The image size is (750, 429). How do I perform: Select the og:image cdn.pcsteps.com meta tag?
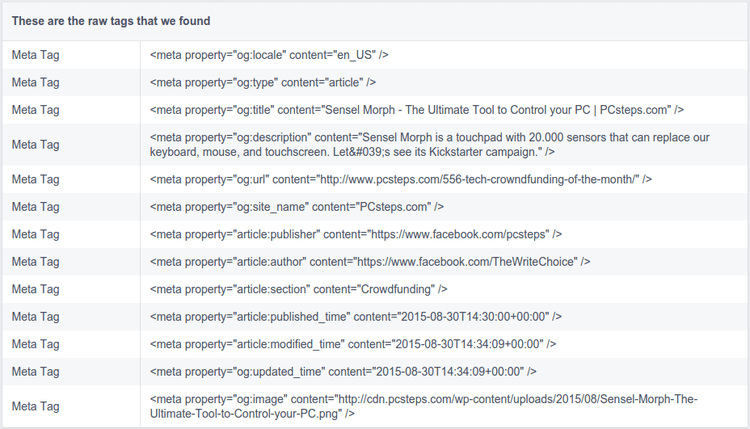pos(424,406)
